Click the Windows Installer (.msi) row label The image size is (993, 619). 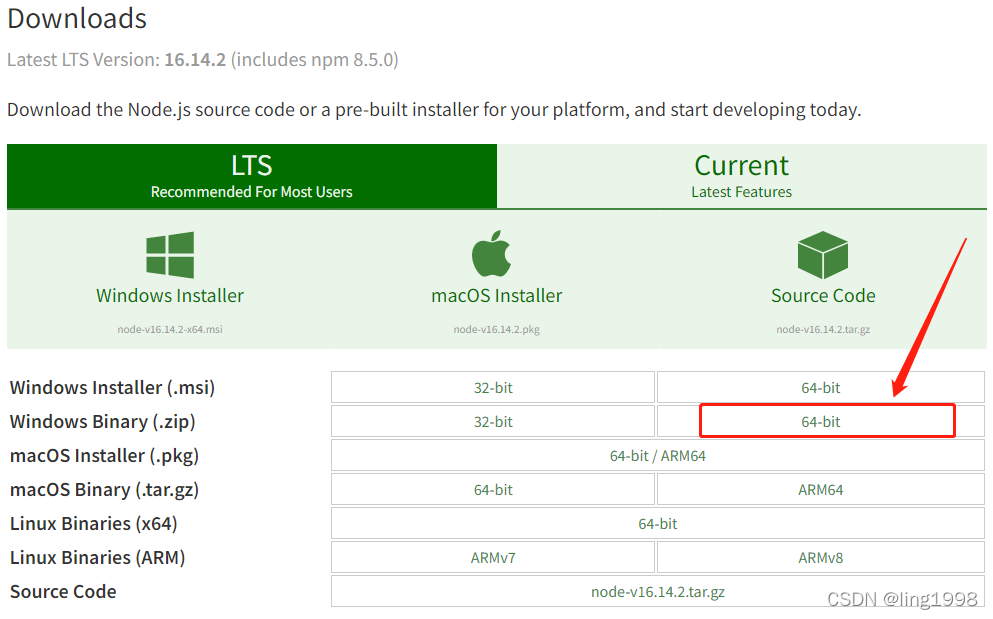[112, 388]
